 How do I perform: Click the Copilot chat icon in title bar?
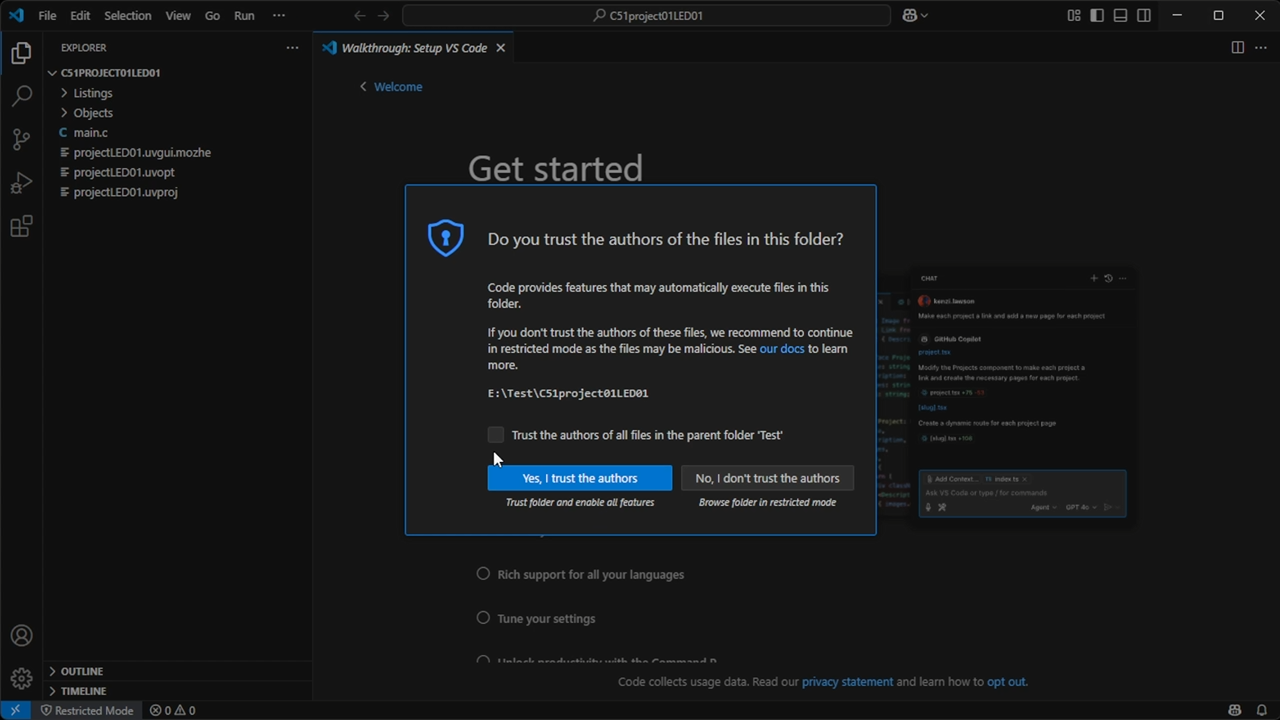coord(910,15)
